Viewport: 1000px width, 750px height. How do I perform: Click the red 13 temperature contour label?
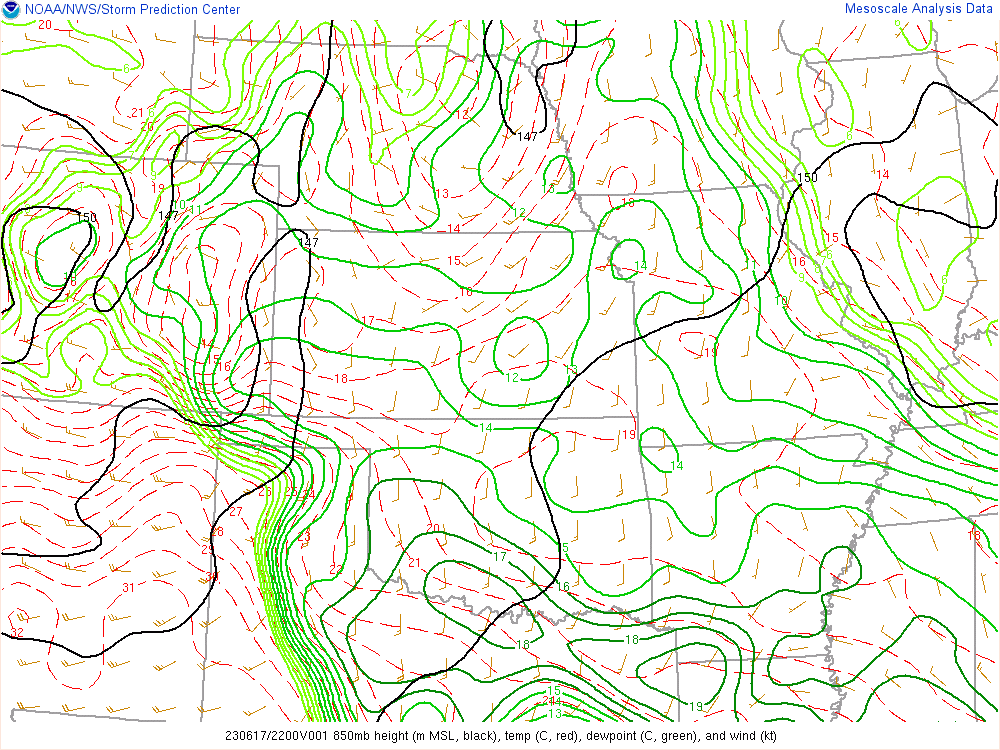pos(442,193)
